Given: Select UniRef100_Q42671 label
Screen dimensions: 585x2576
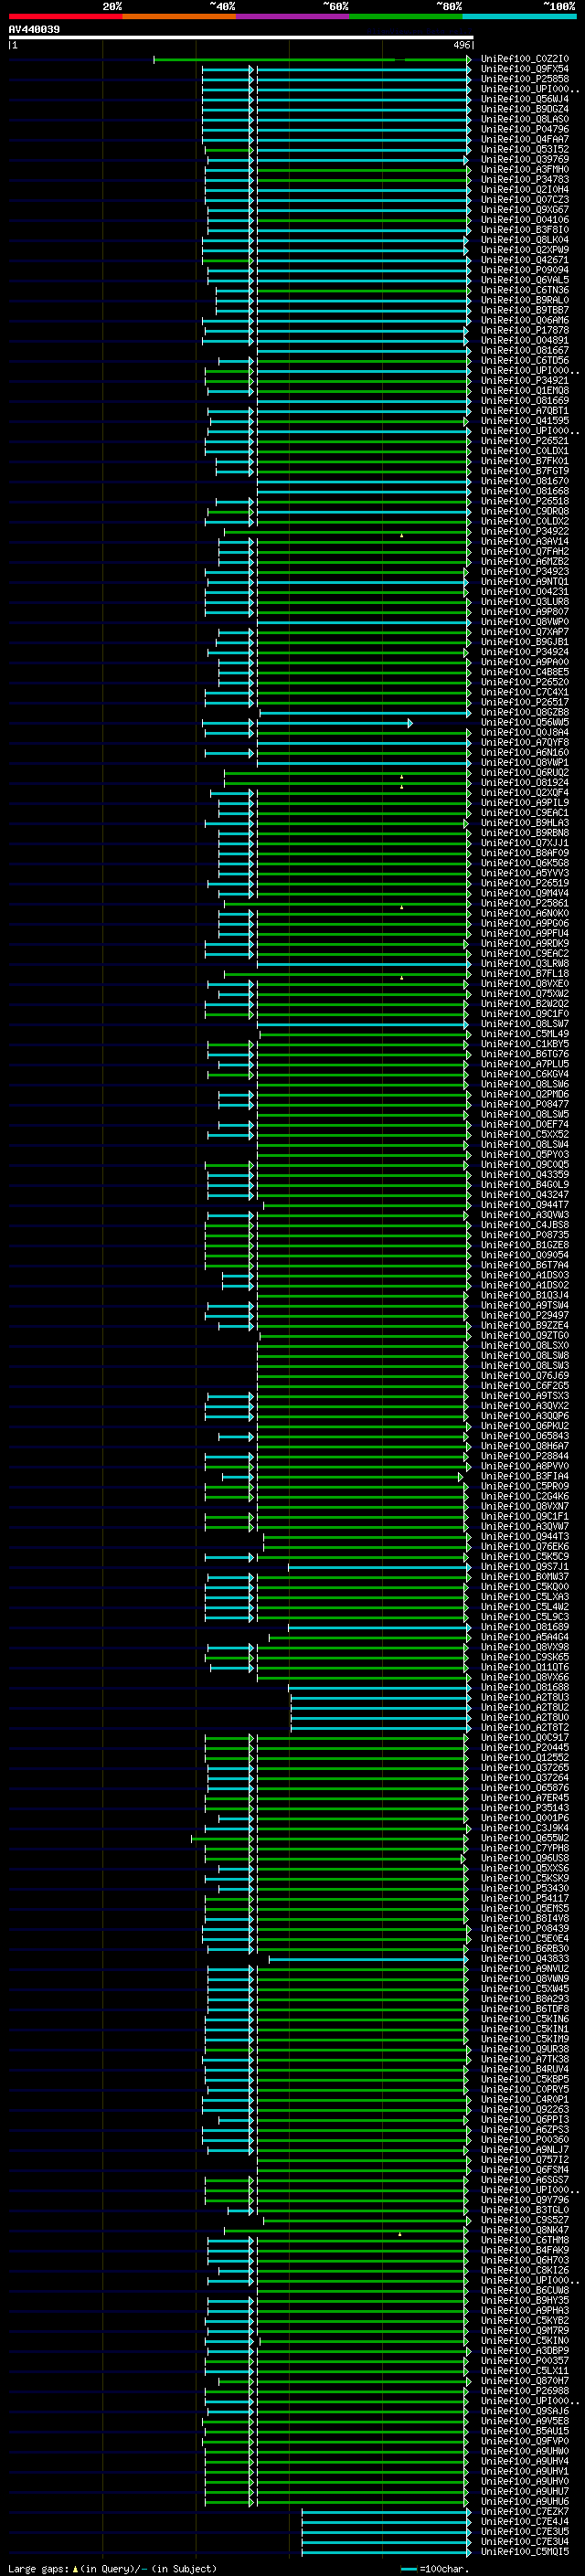Looking at the screenshot, I should (525, 260).
